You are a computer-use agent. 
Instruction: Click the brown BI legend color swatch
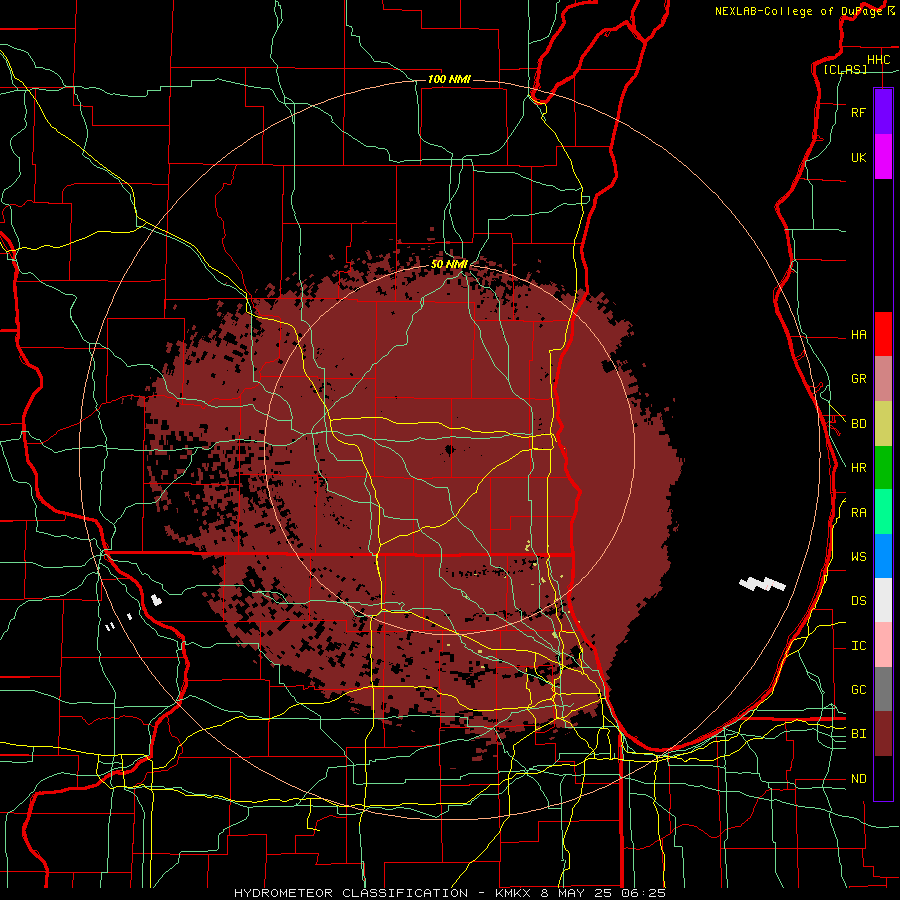[x=883, y=734]
